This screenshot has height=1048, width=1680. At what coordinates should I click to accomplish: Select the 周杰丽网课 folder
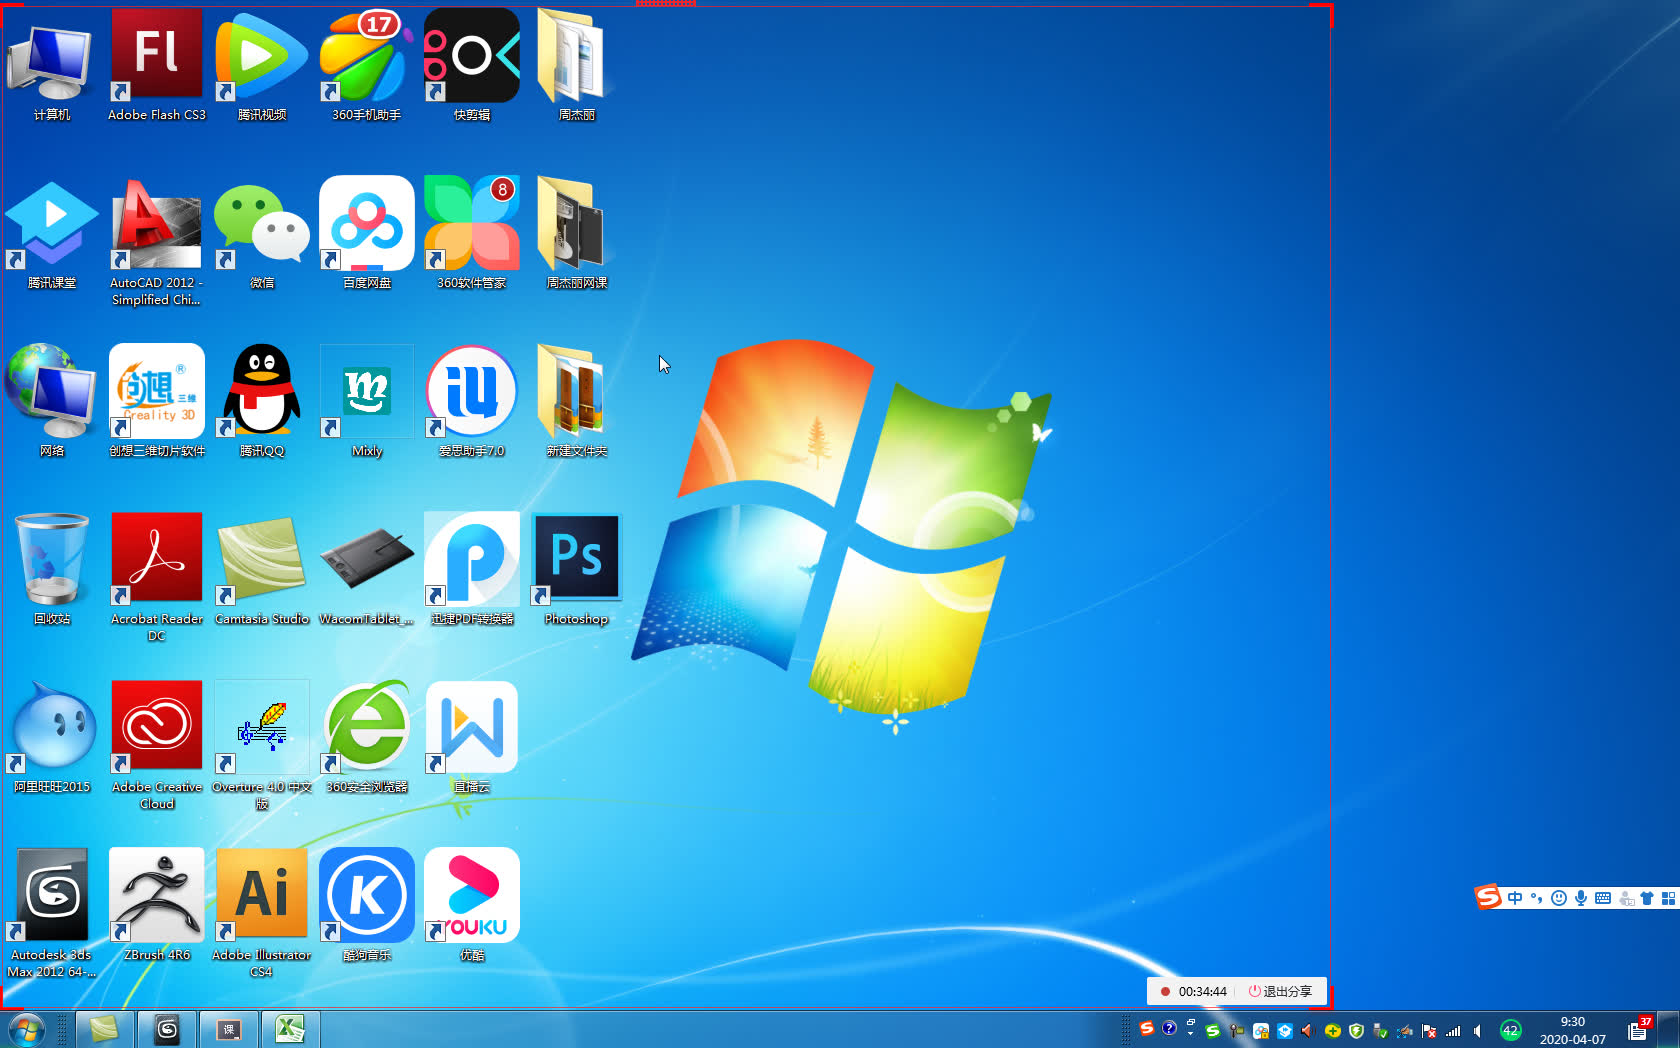pos(577,233)
